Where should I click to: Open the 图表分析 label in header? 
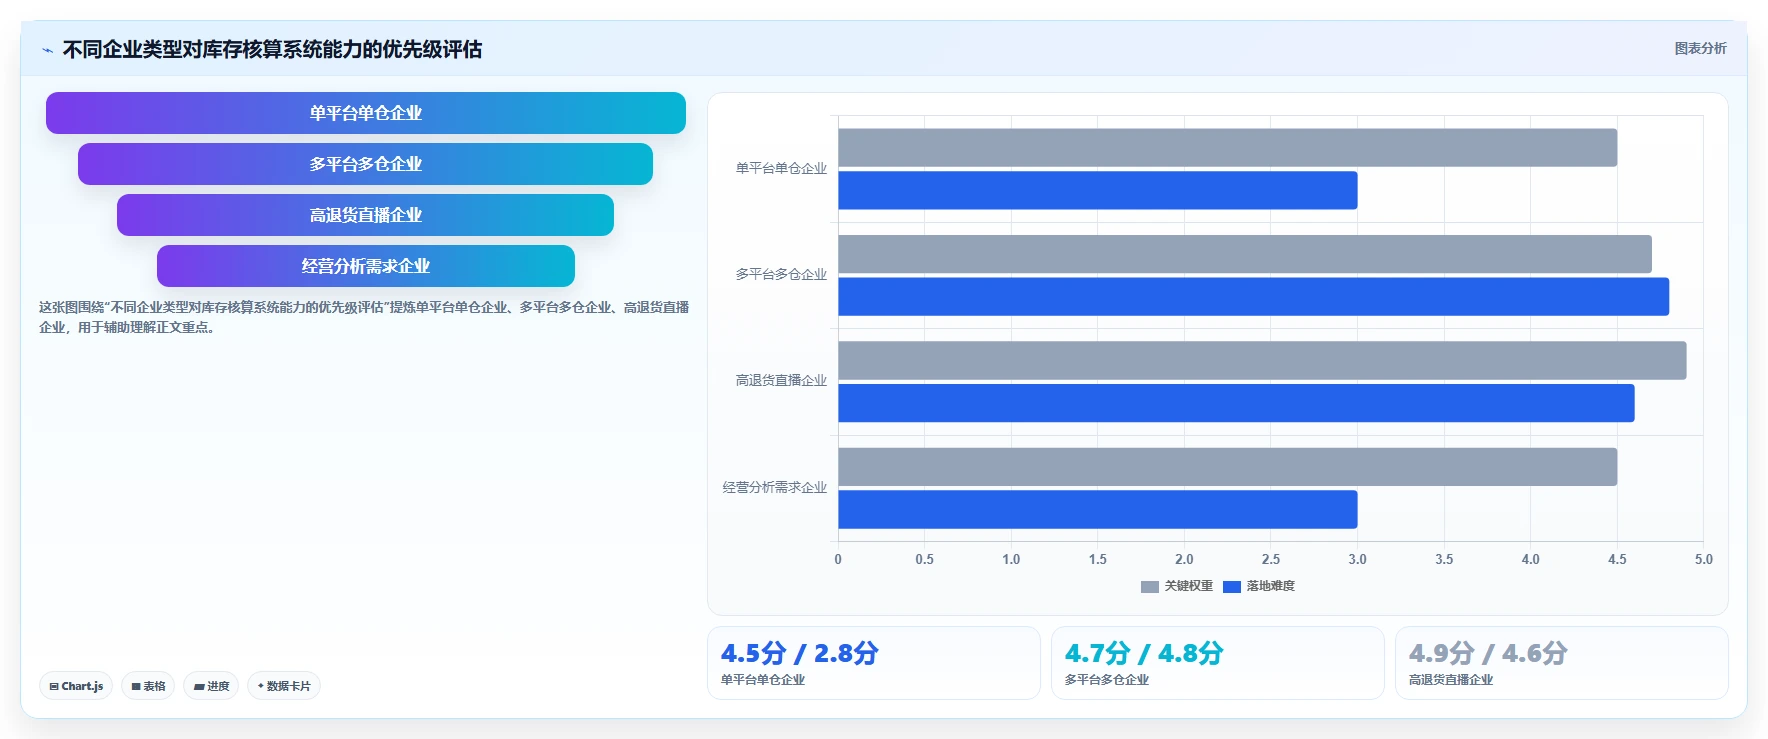[x=1700, y=48]
